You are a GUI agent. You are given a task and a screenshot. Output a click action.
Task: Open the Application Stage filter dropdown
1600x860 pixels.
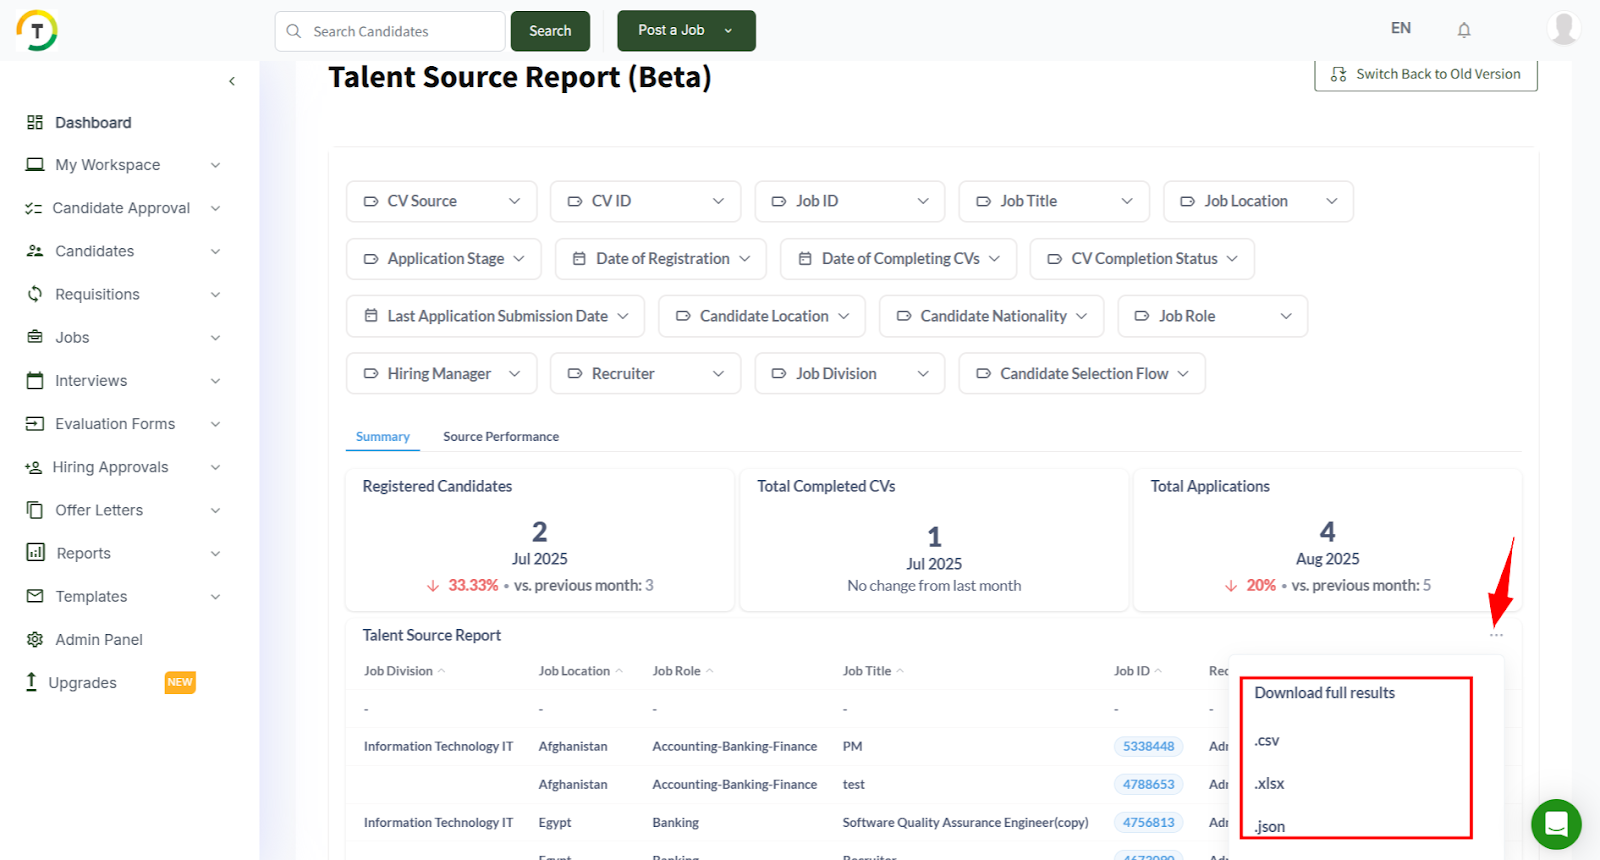click(x=443, y=259)
